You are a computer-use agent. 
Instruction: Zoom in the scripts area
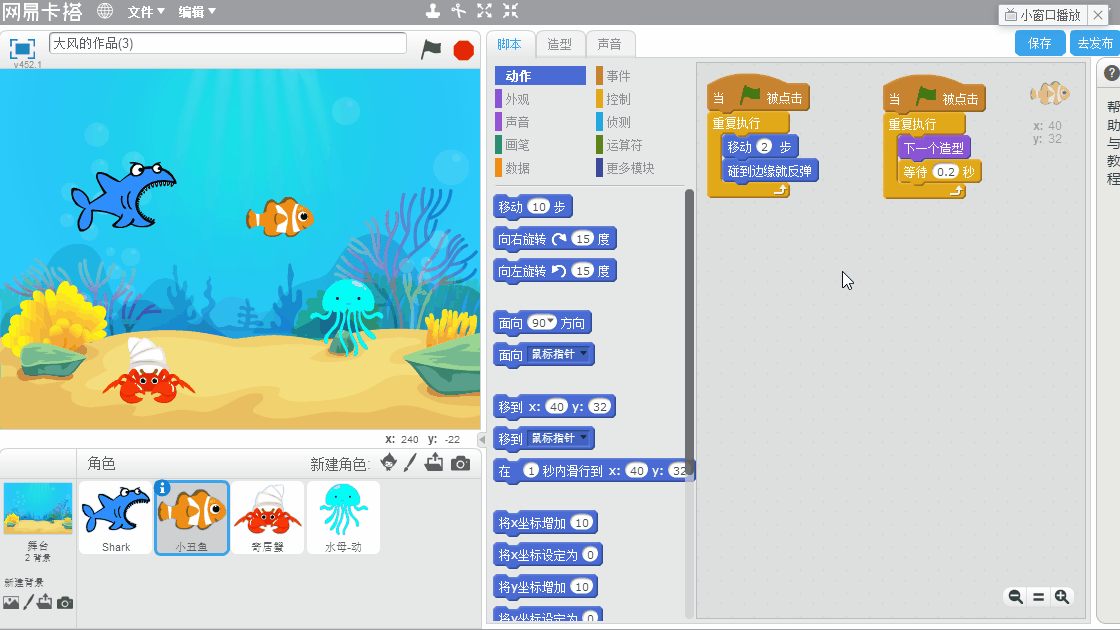(1062, 596)
